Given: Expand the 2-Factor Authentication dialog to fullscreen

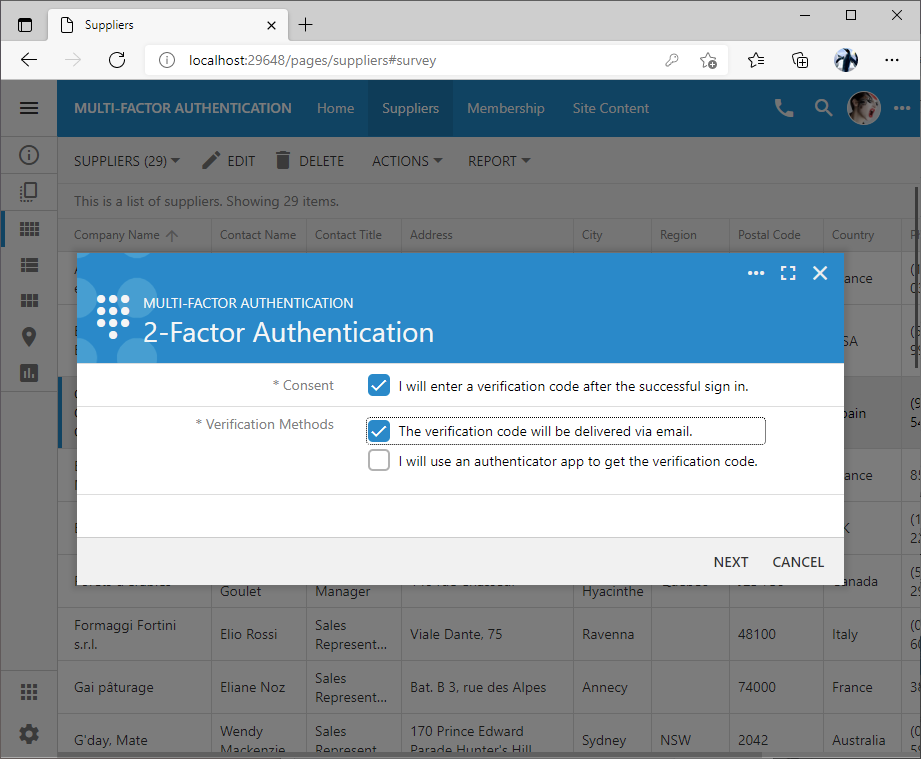Looking at the screenshot, I should [788, 272].
